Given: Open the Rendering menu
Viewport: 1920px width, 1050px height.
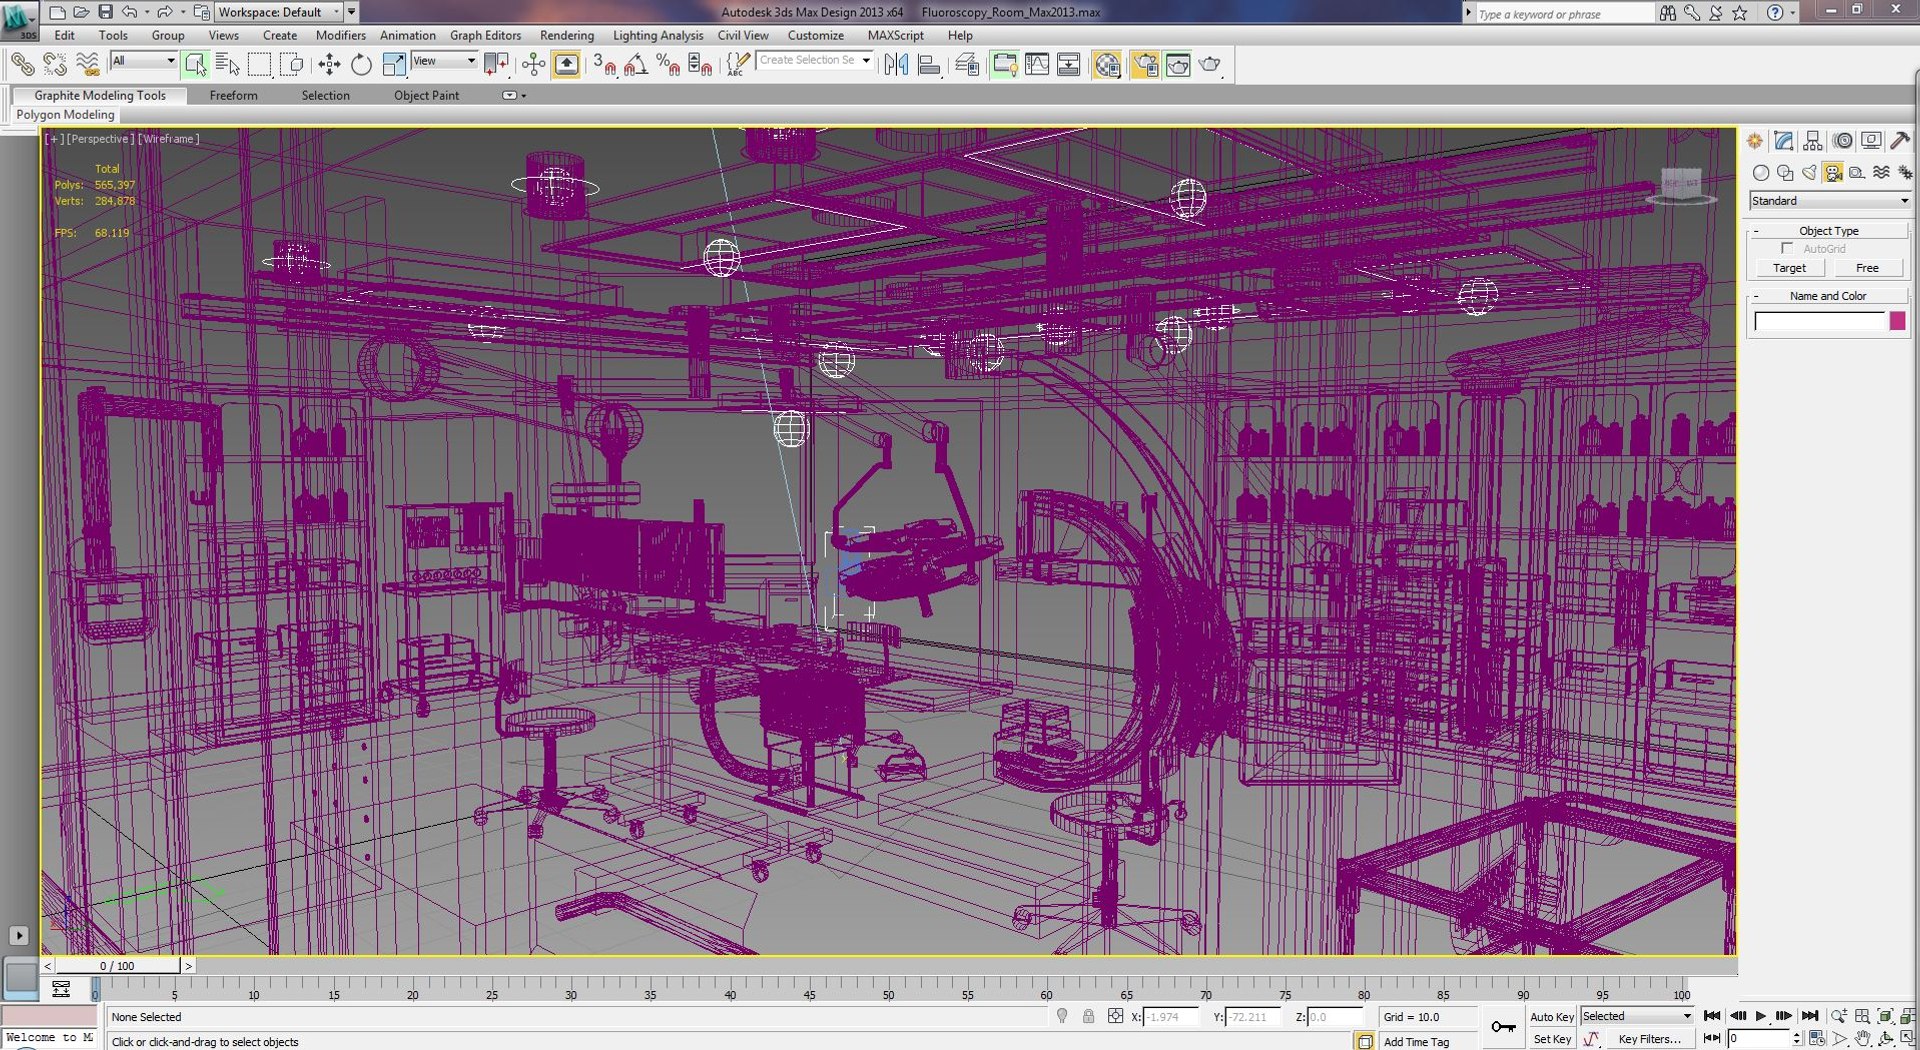Looking at the screenshot, I should pyautogui.click(x=567, y=35).
